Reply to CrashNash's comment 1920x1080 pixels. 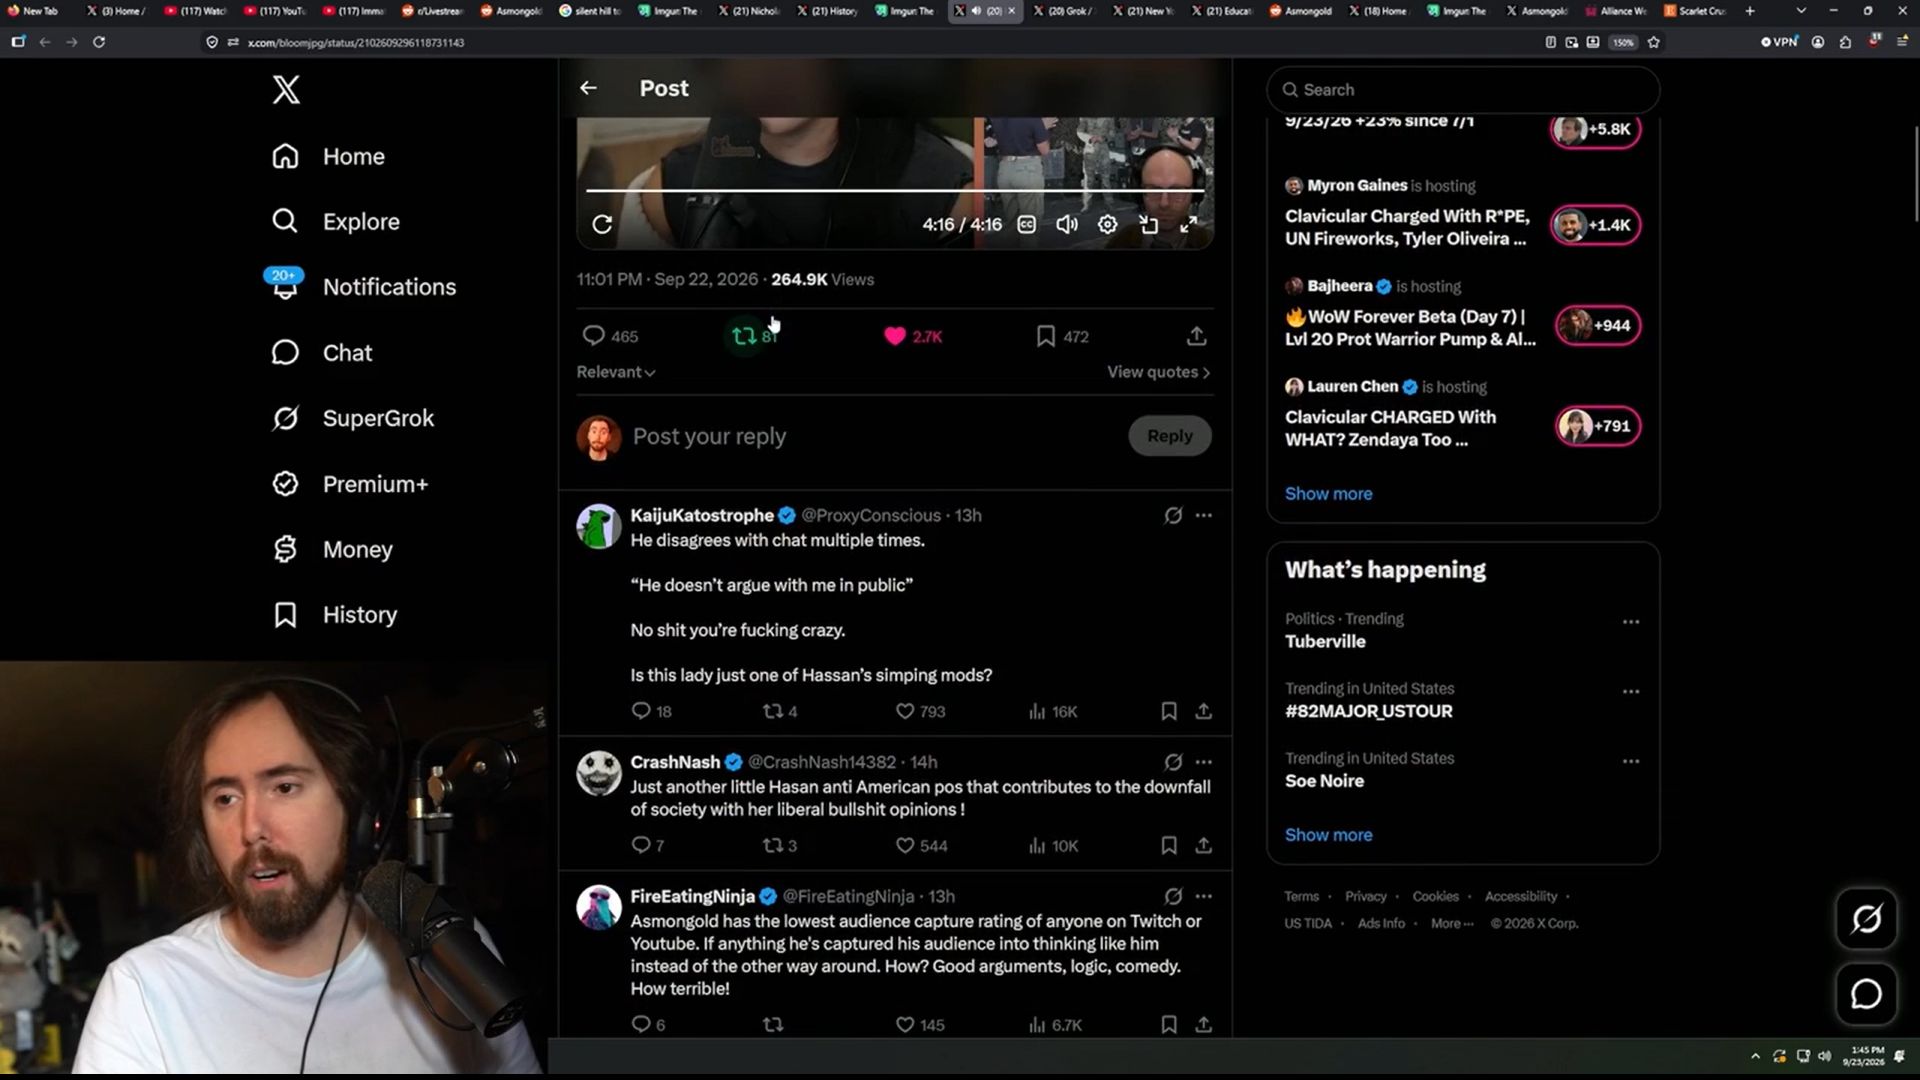[x=641, y=845]
